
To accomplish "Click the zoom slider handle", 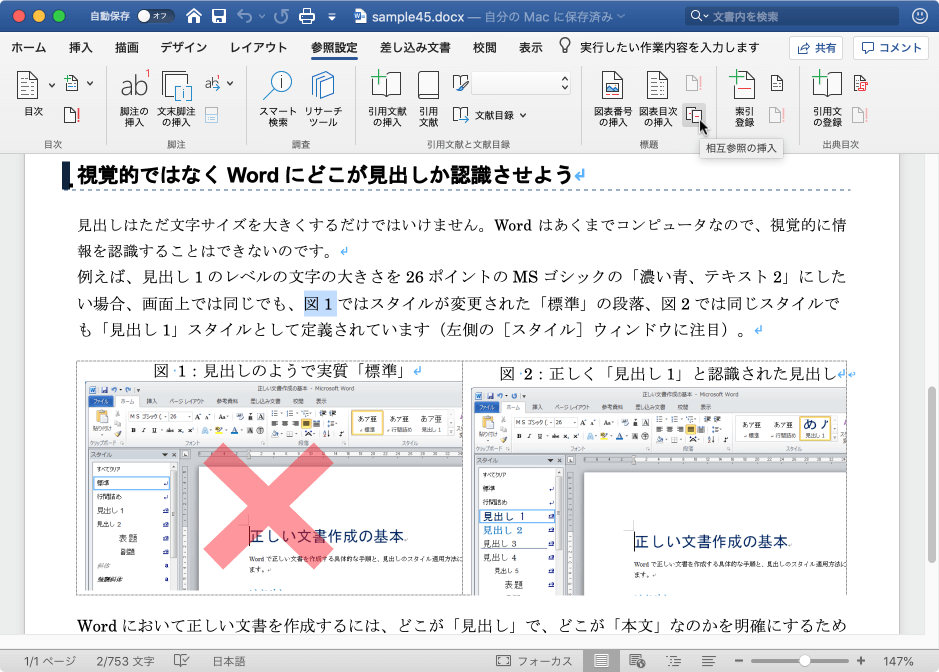I will click(x=804, y=661).
